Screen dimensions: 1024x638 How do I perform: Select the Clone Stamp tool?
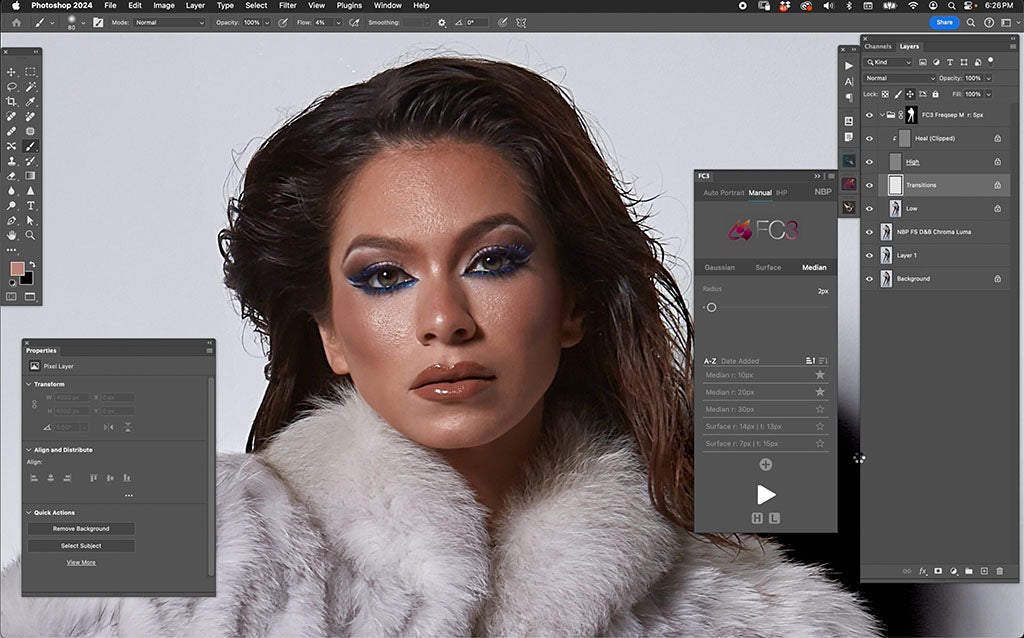tap(12, 162)
